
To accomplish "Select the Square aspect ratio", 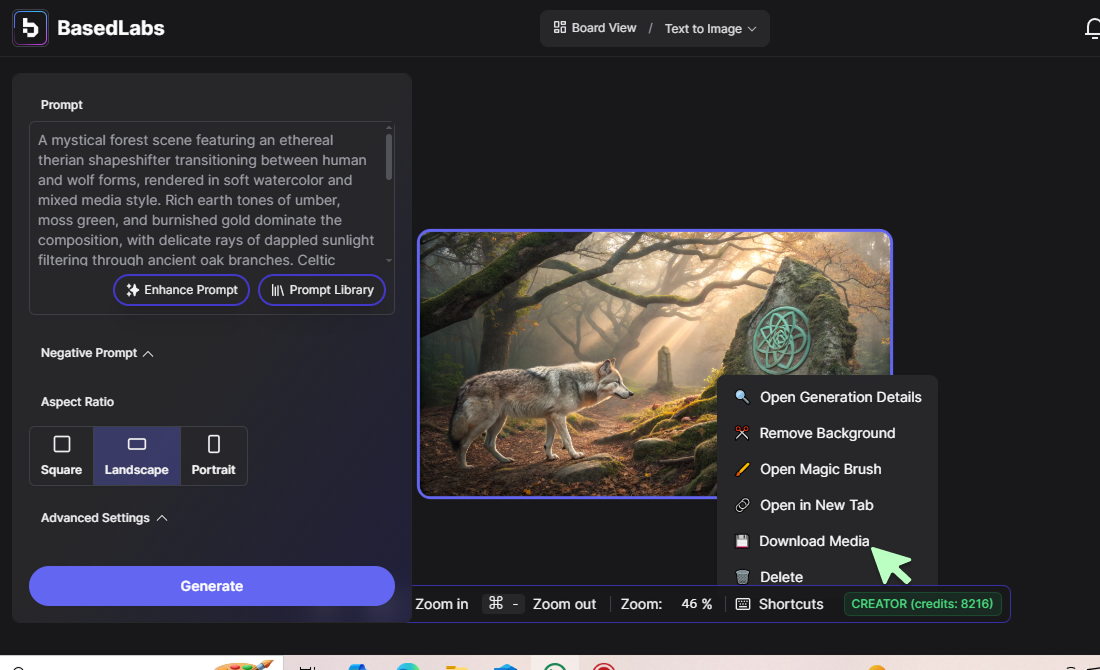I will click(x=61, y=456).
